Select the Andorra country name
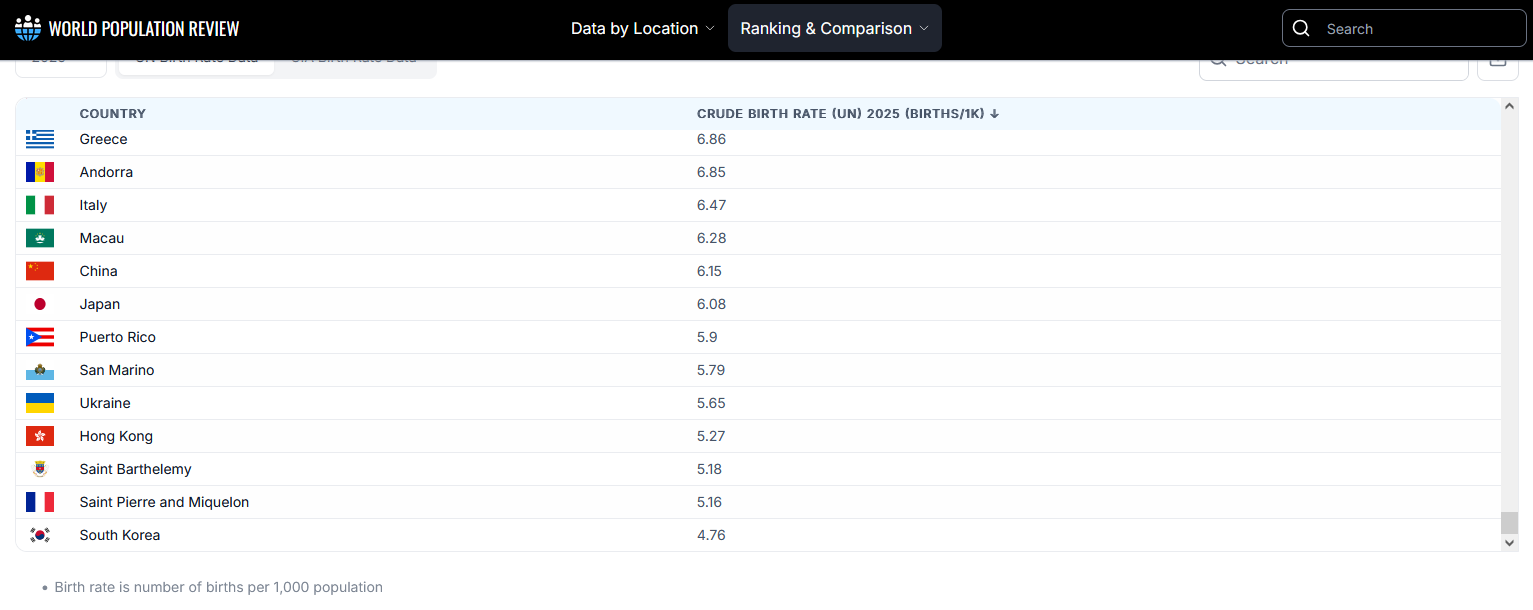 point(106,172)
